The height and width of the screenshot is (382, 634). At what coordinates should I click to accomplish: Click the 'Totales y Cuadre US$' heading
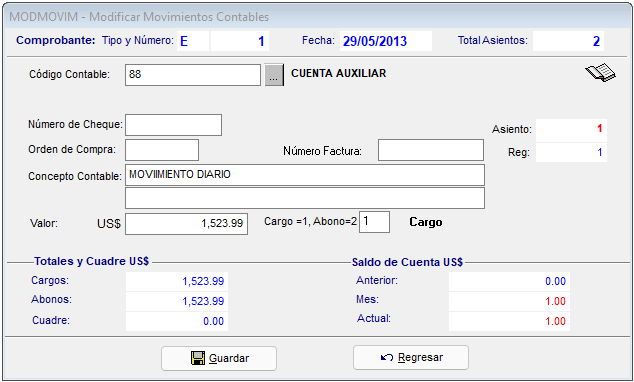91,261
